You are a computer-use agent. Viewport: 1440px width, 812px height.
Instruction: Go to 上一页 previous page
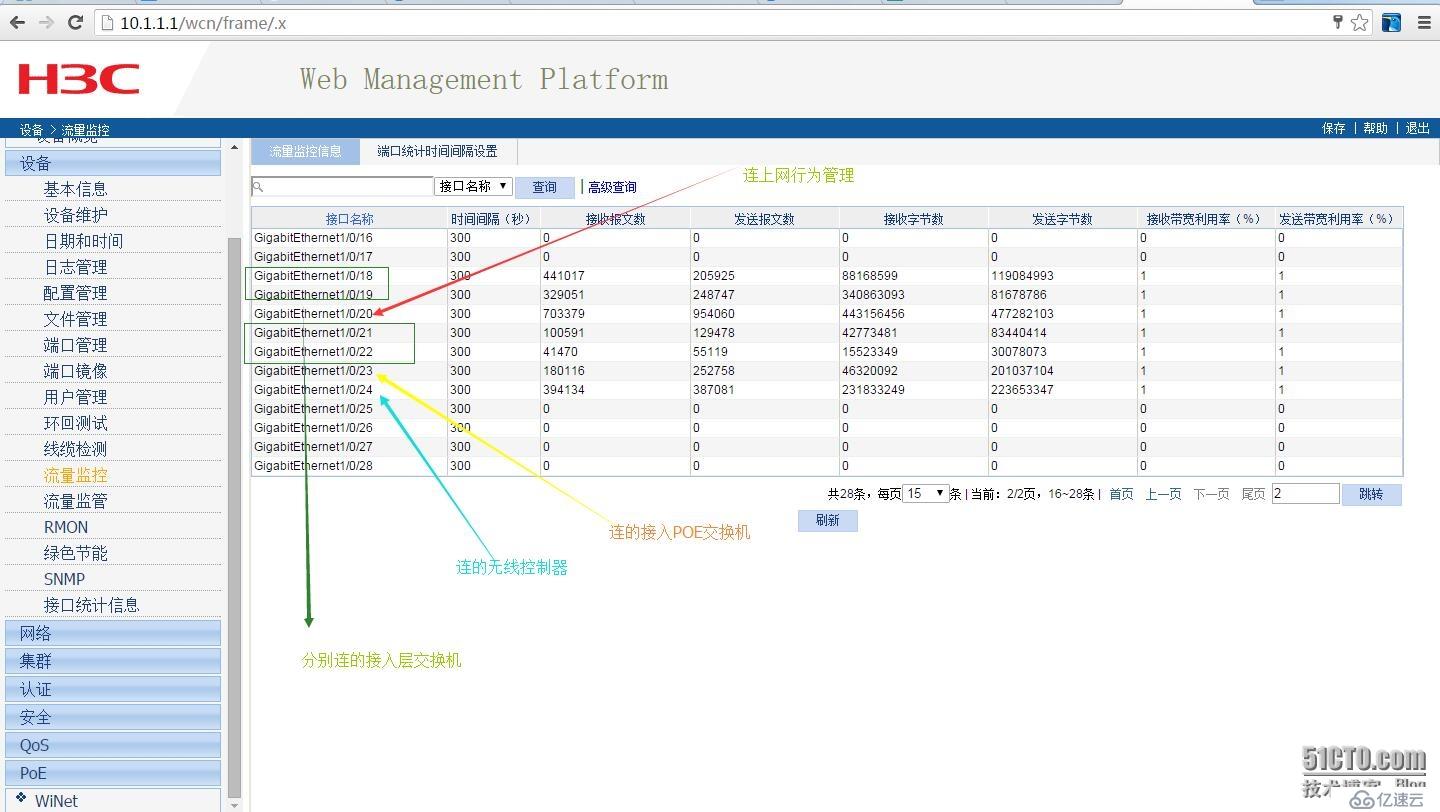(1163, 494)
